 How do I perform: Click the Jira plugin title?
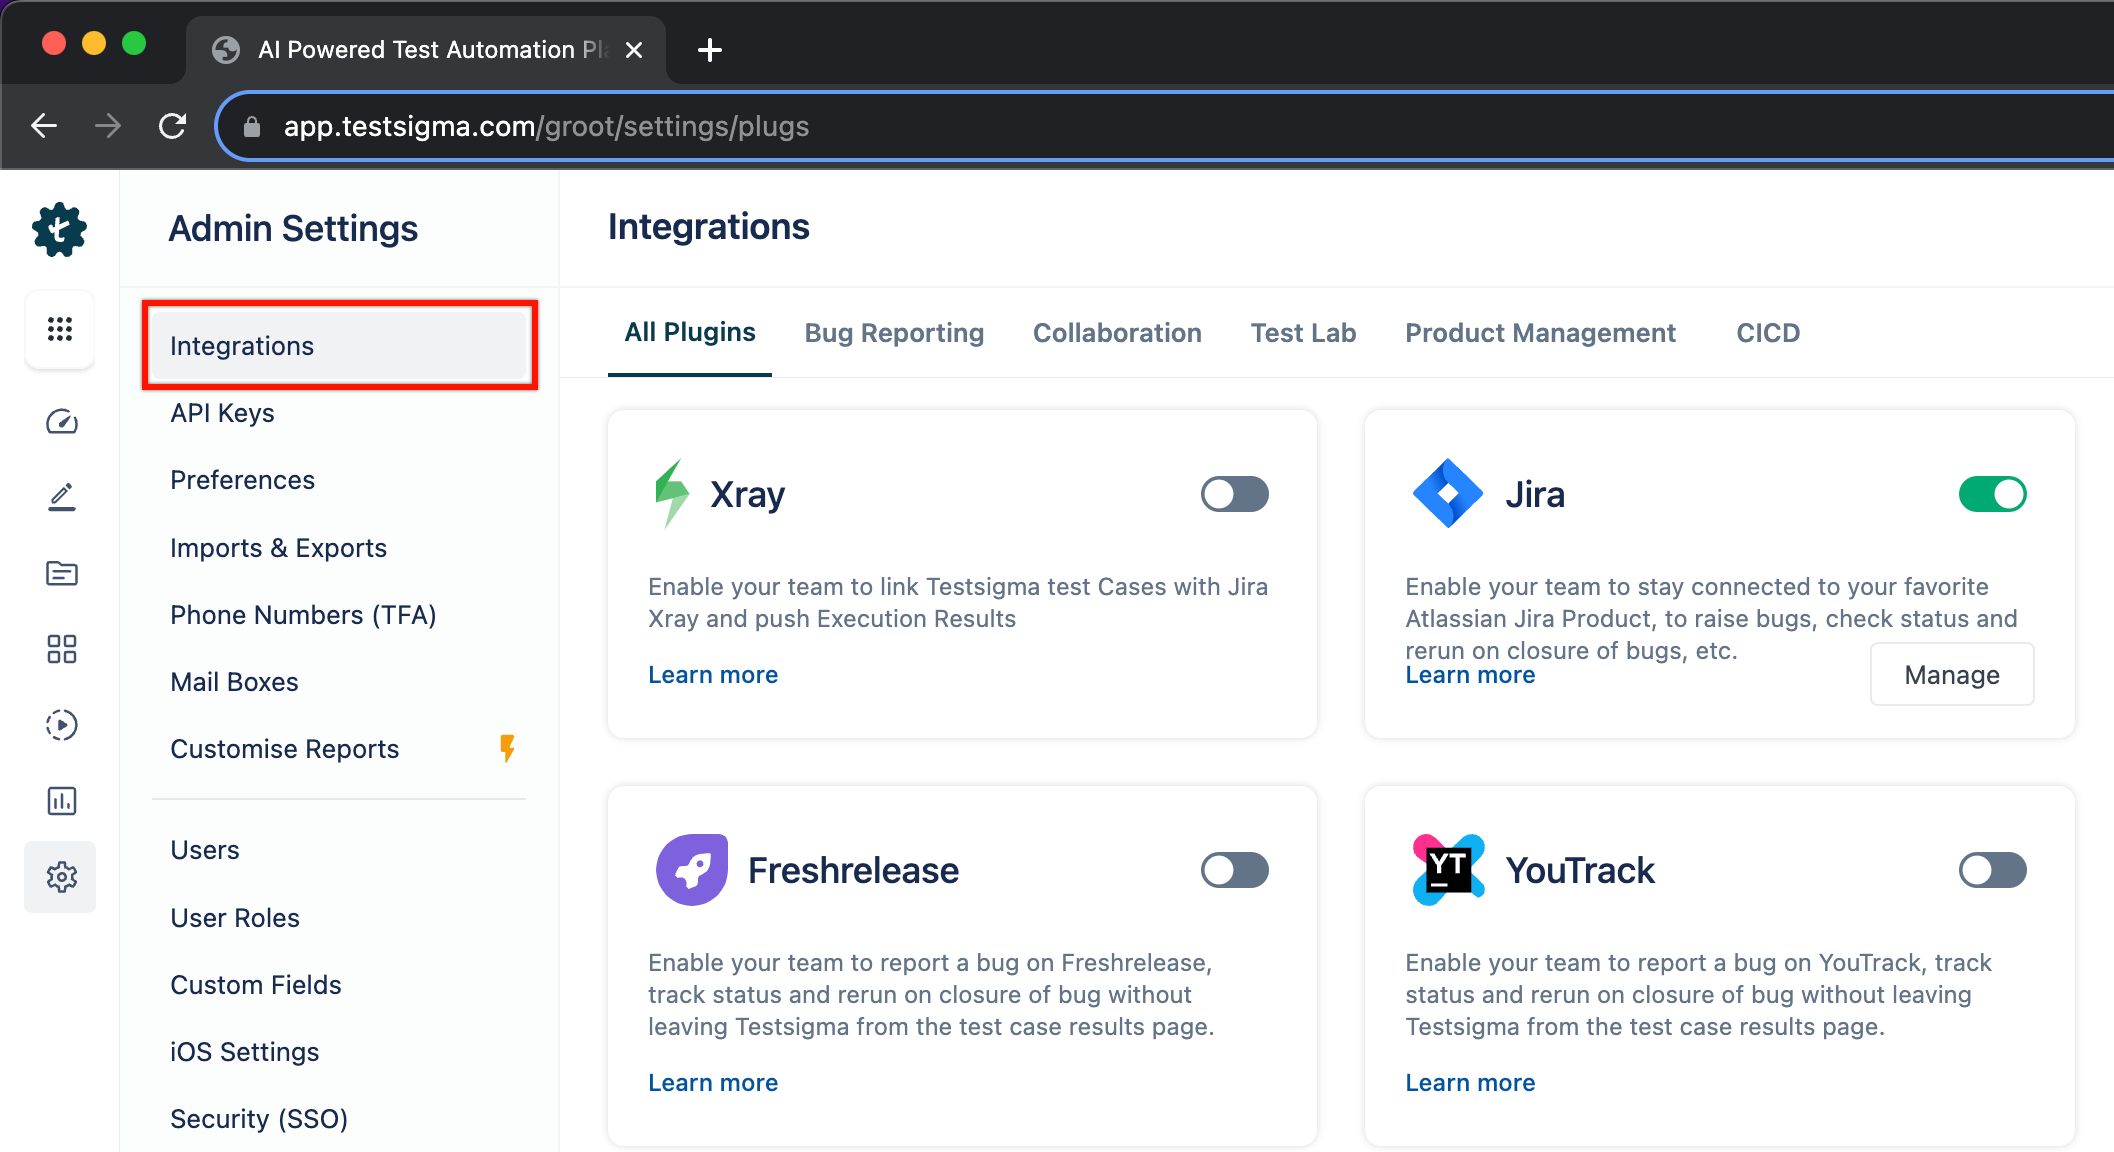[x=1535, y=494]
